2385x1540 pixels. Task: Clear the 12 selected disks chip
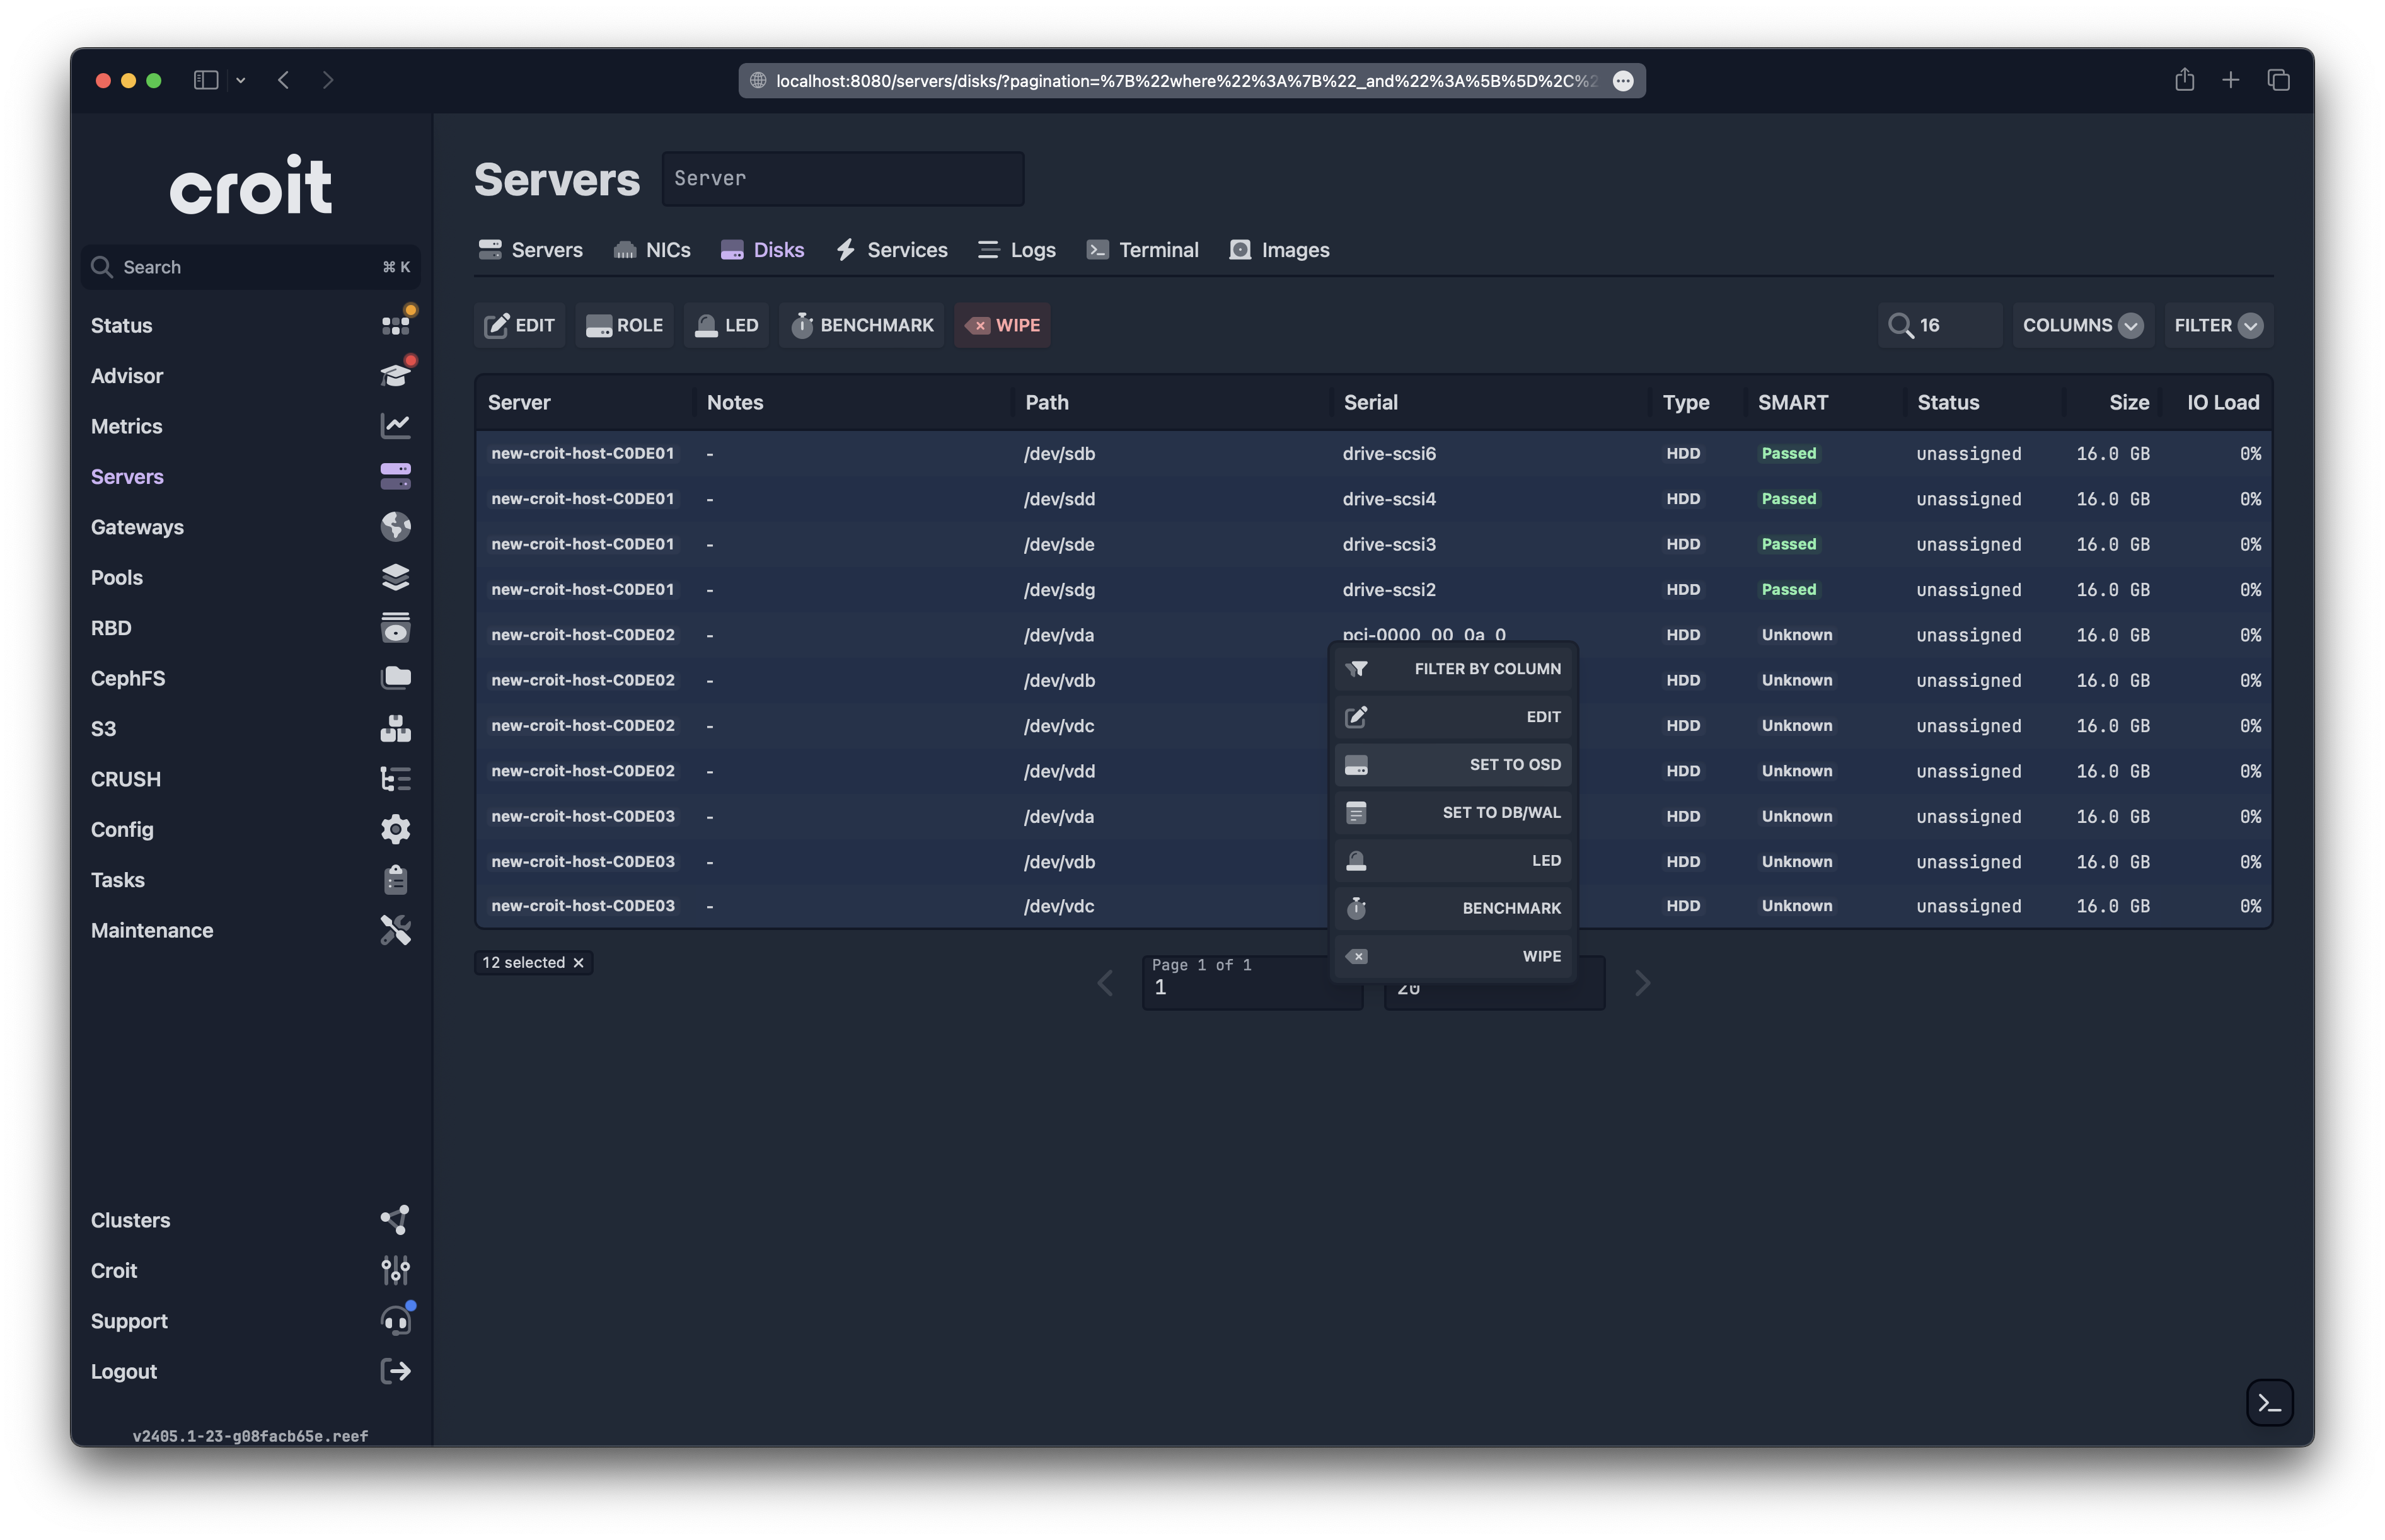579,962
